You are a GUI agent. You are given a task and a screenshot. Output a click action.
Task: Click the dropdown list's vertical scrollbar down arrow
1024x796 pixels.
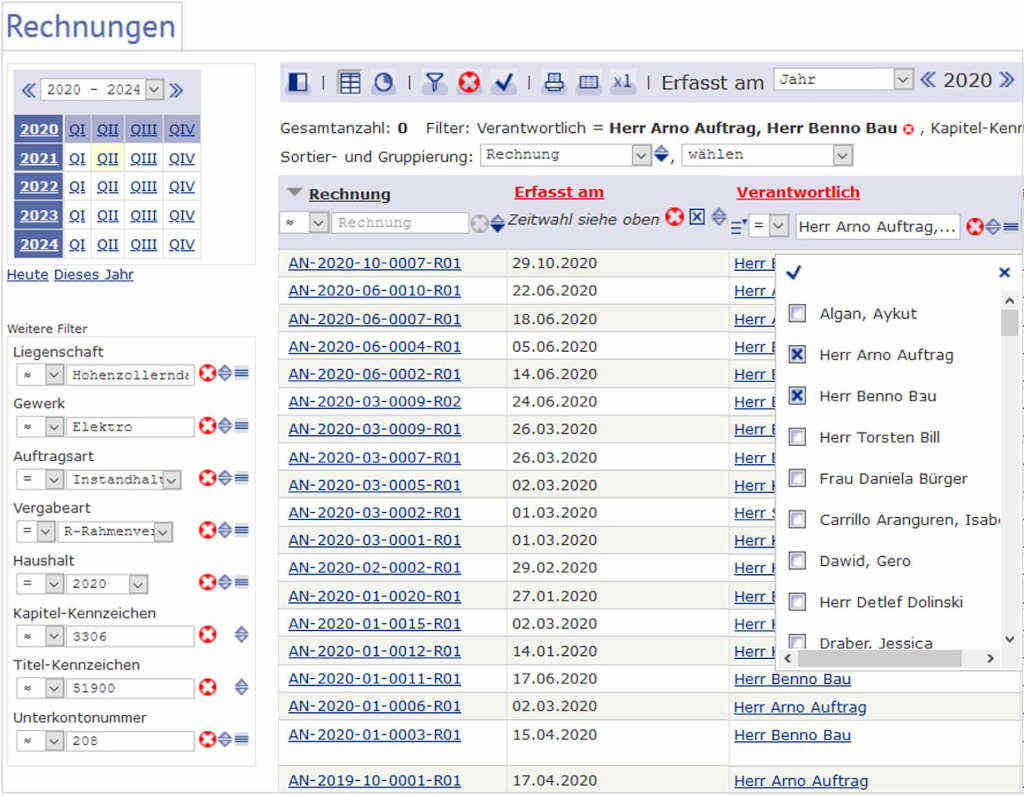point(1009,639)
